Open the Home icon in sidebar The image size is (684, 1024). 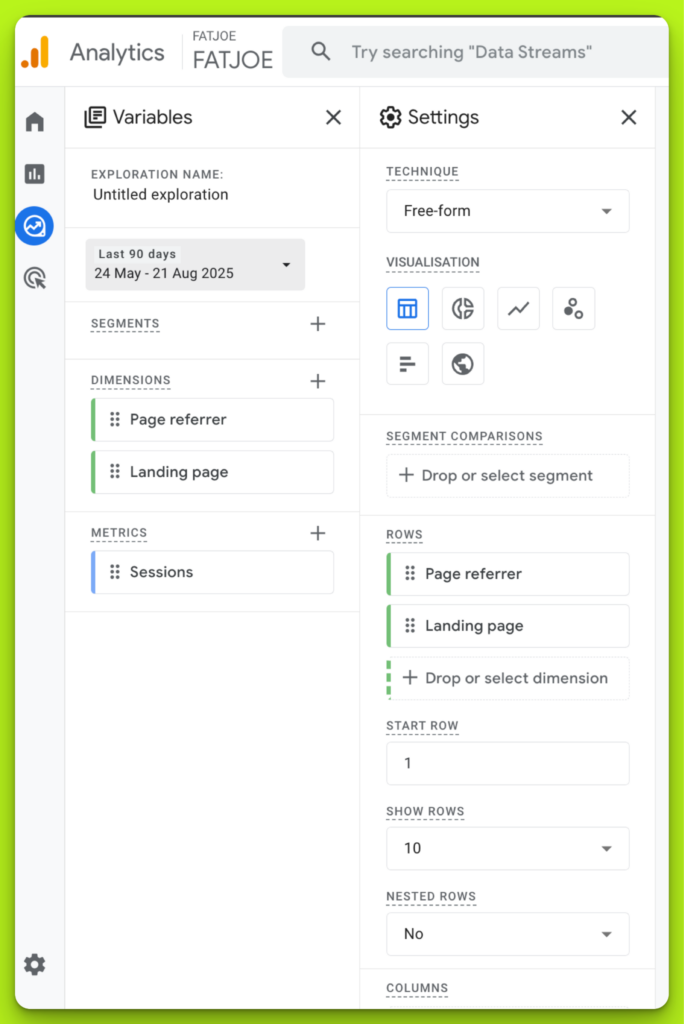click(x=35, y=121)
